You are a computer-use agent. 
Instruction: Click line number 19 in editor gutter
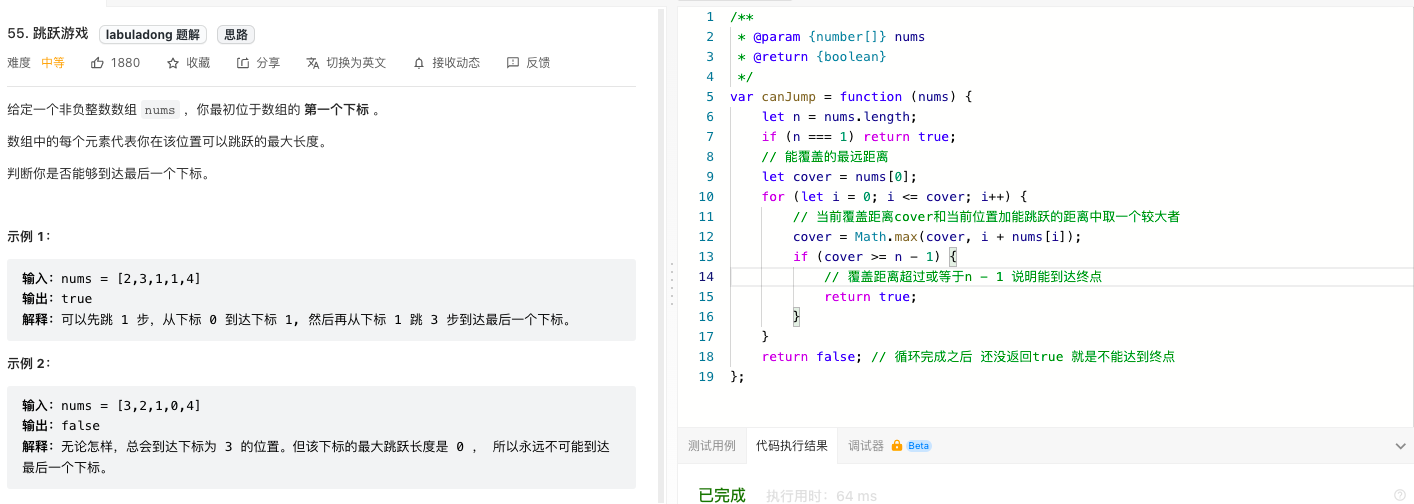coord(706,377)
